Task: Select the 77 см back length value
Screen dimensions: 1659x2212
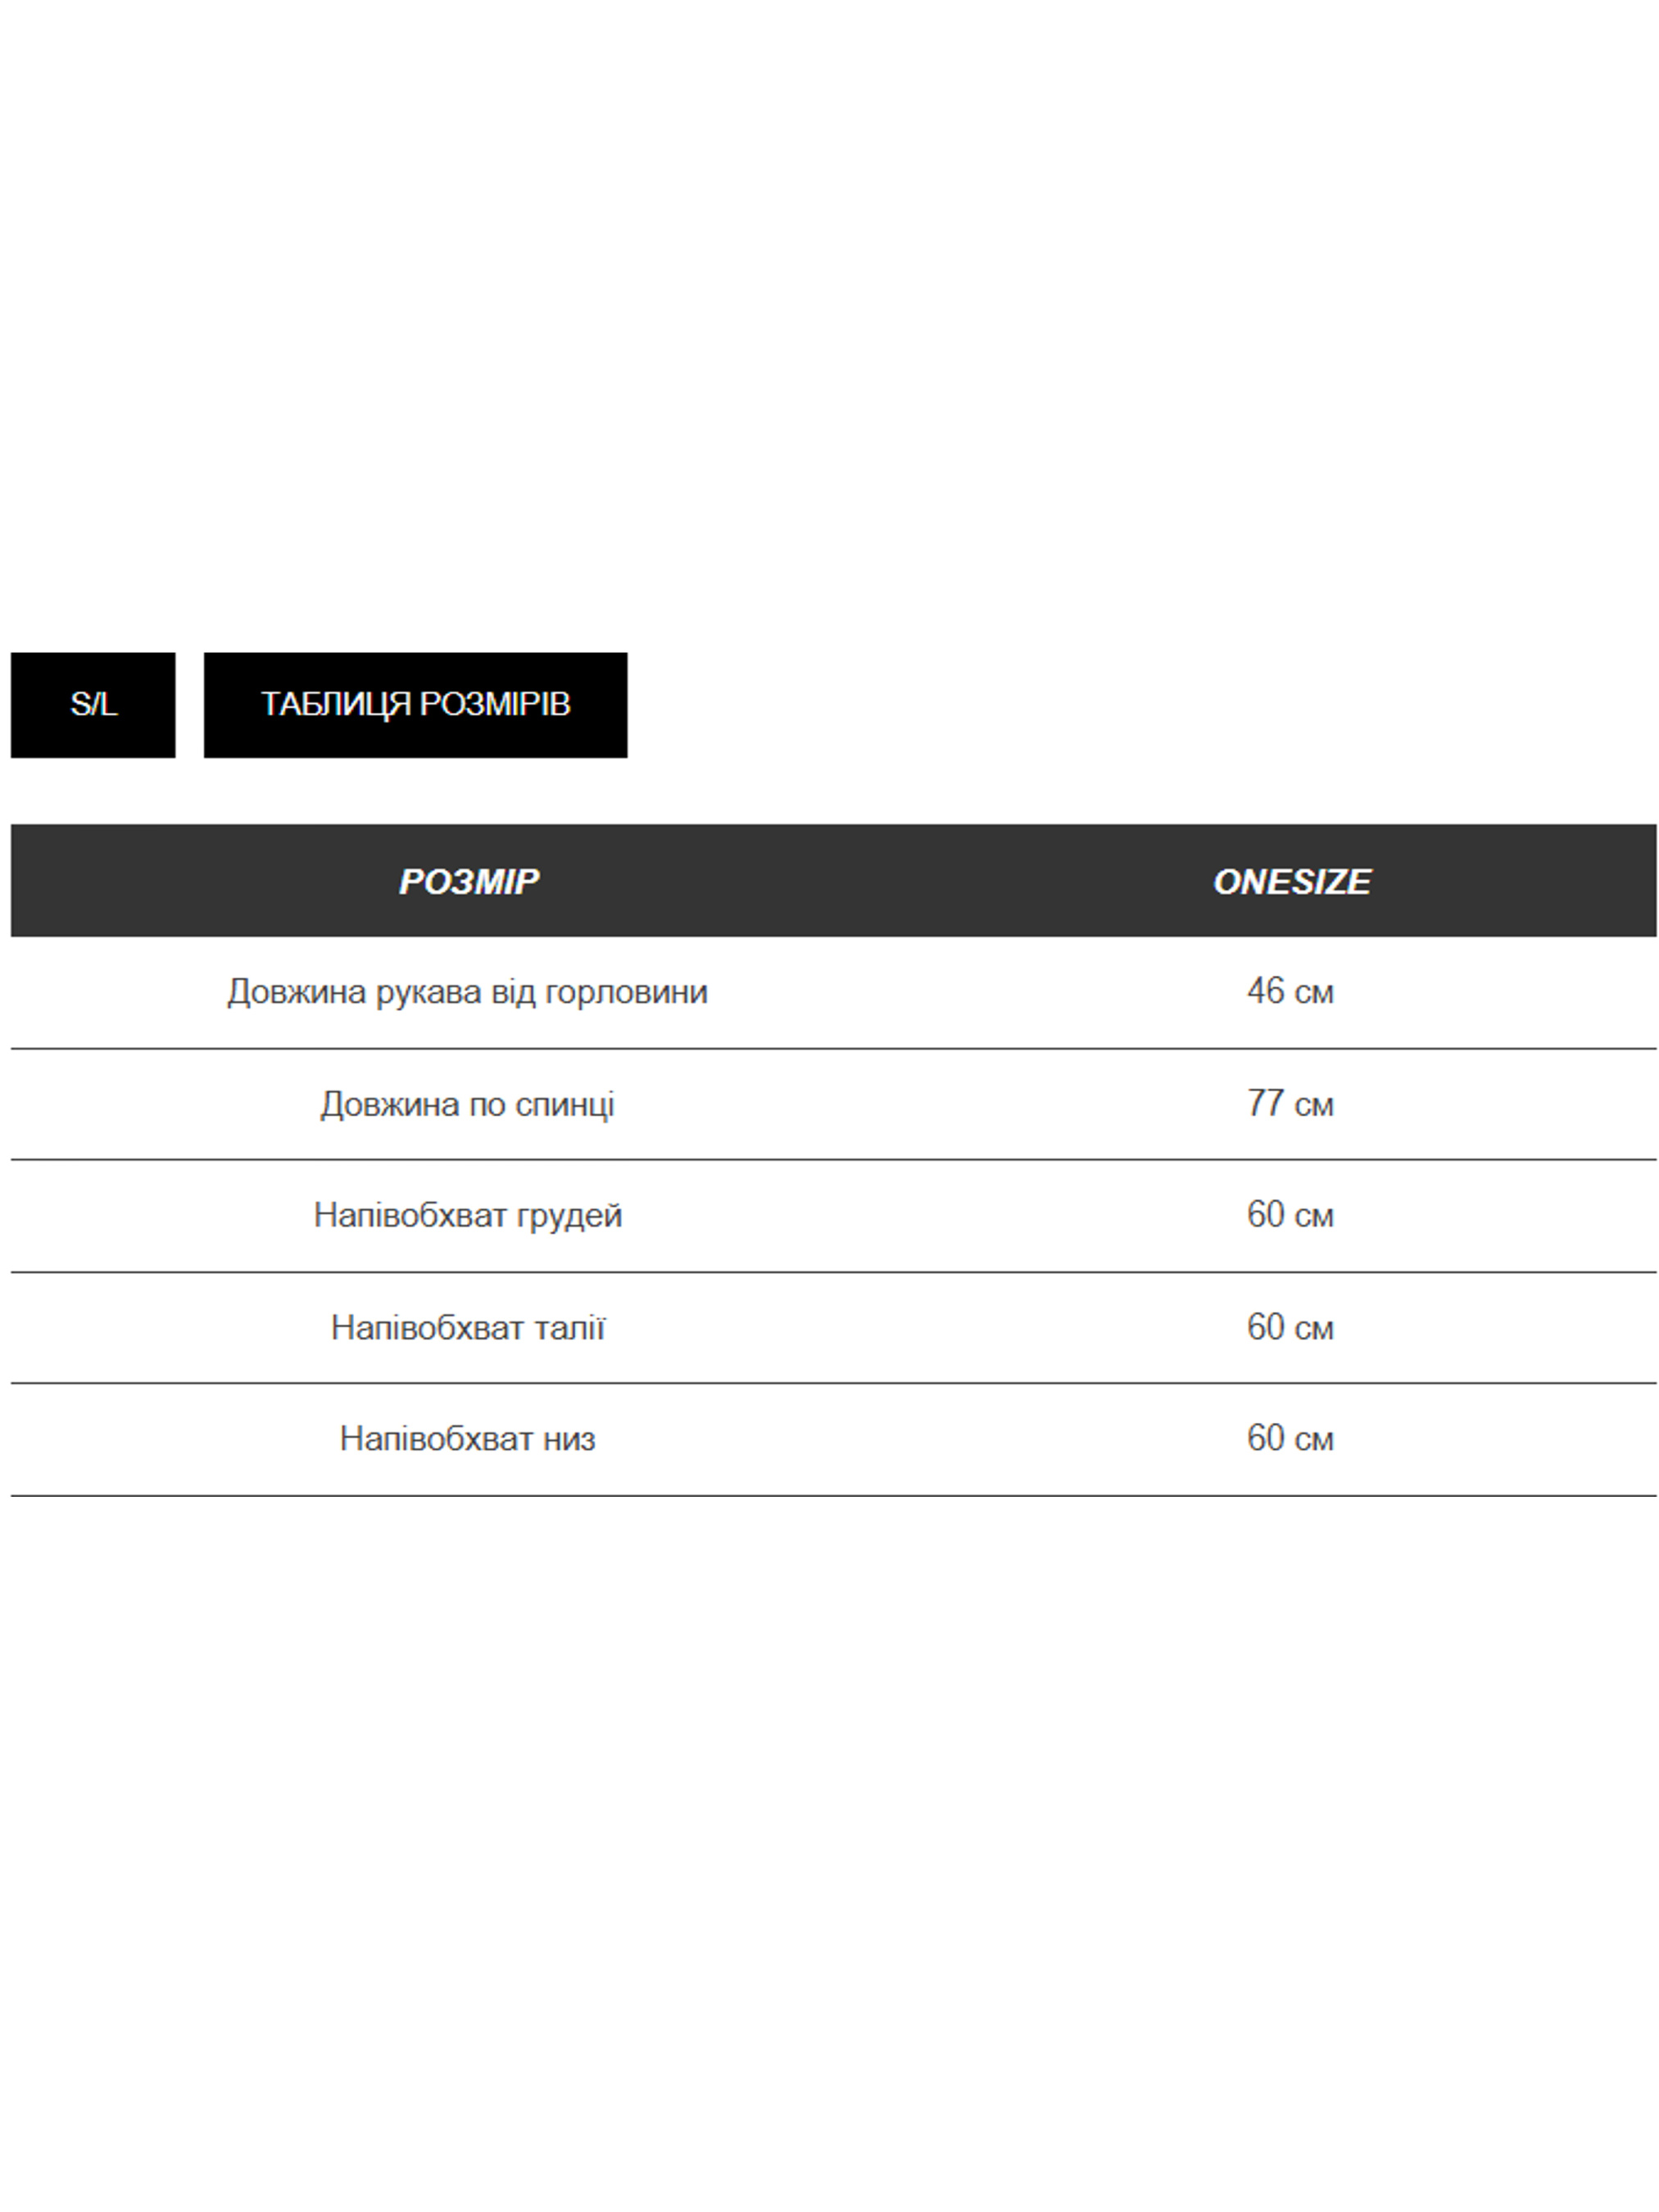Action: coord(1290,1103)
